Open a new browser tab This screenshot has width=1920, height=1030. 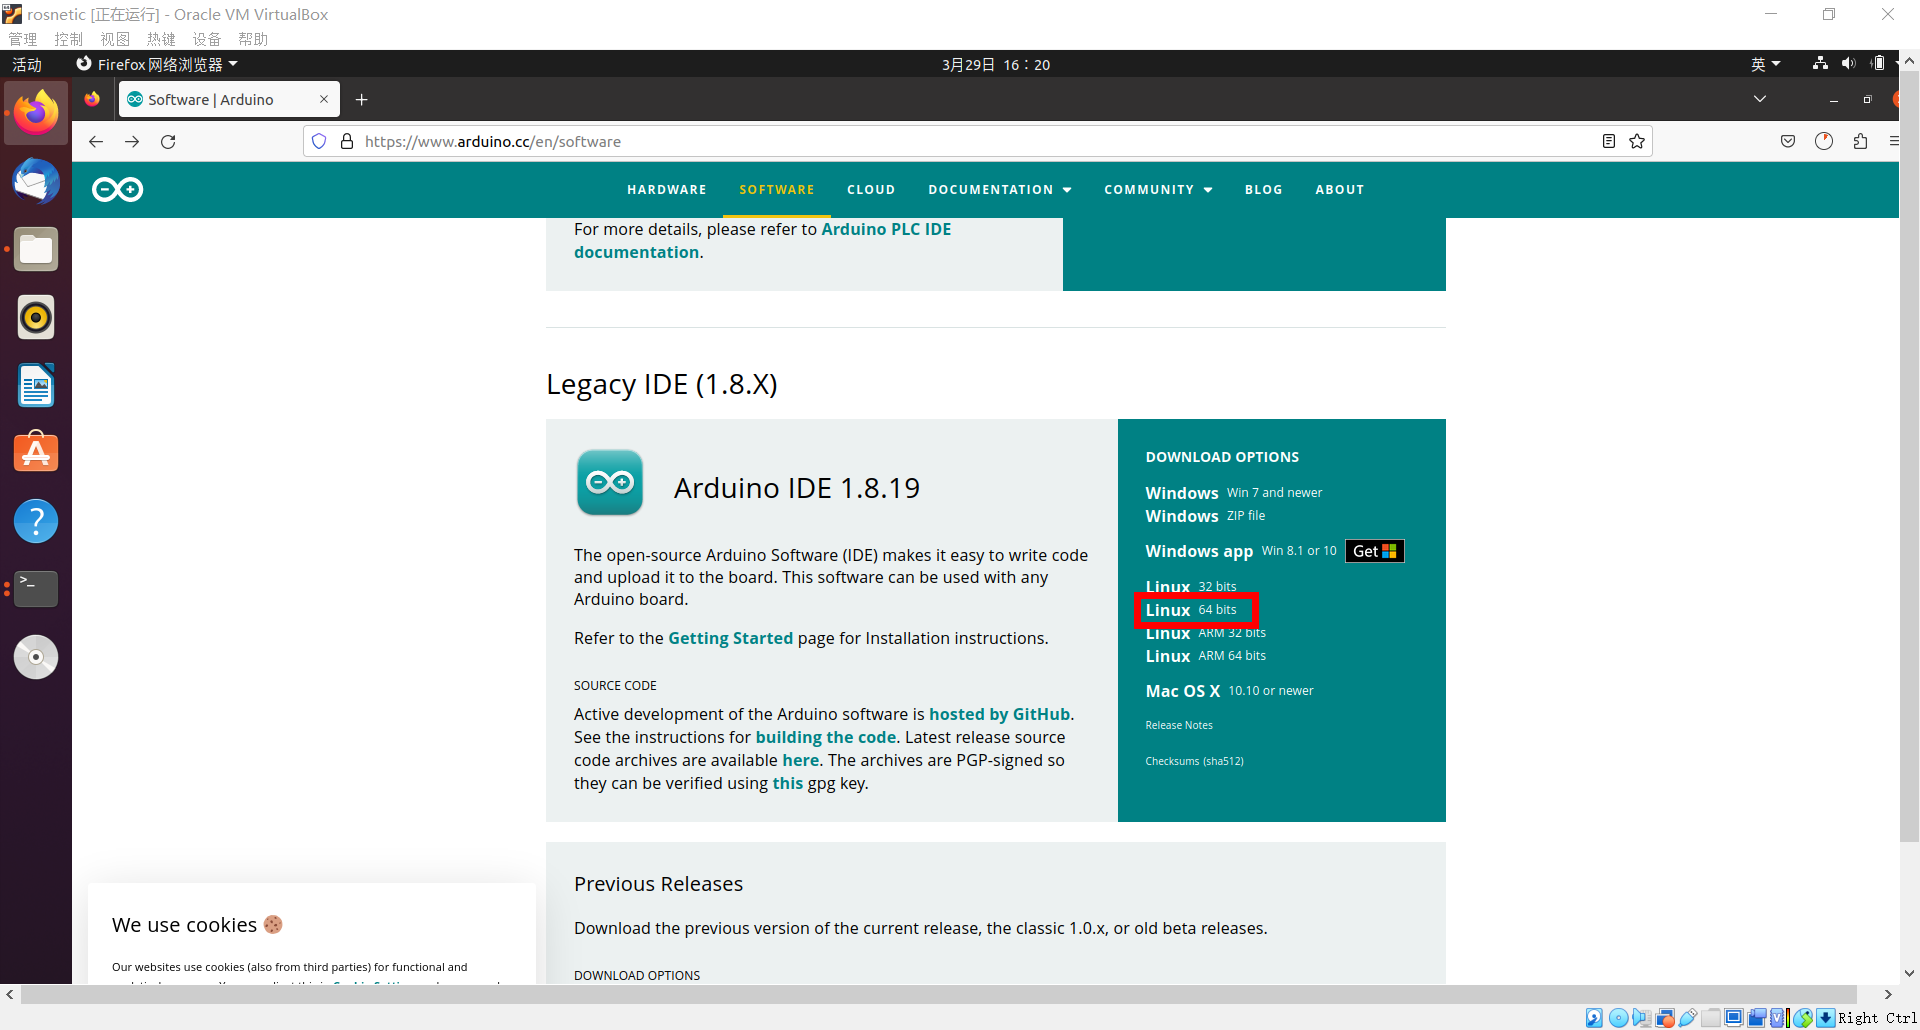(x=362, y=99)
